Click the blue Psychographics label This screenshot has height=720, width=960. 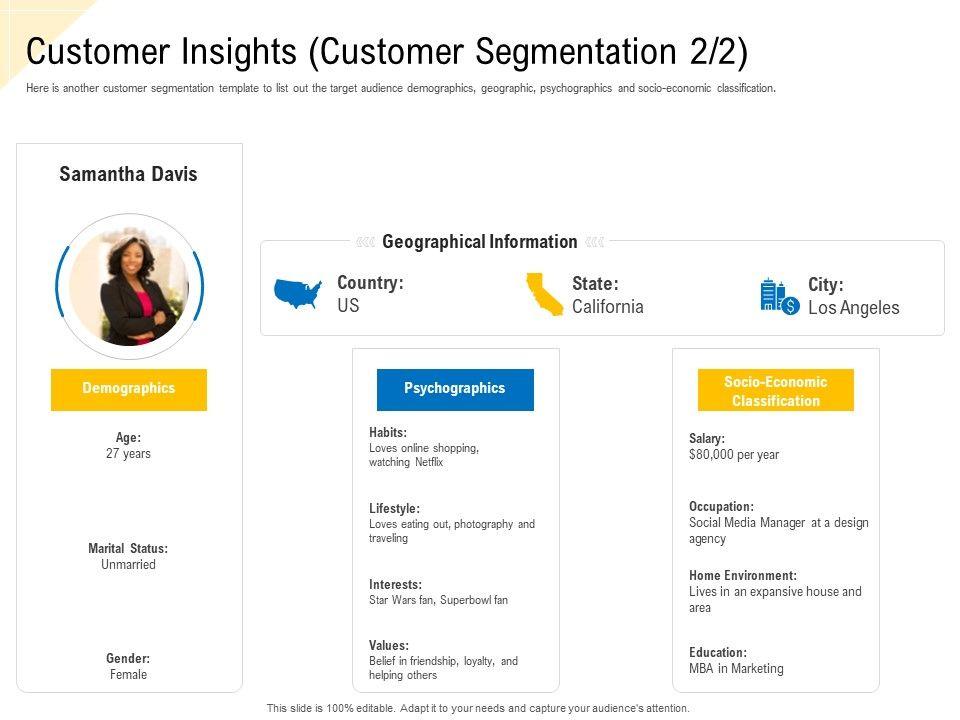[455, 389]
